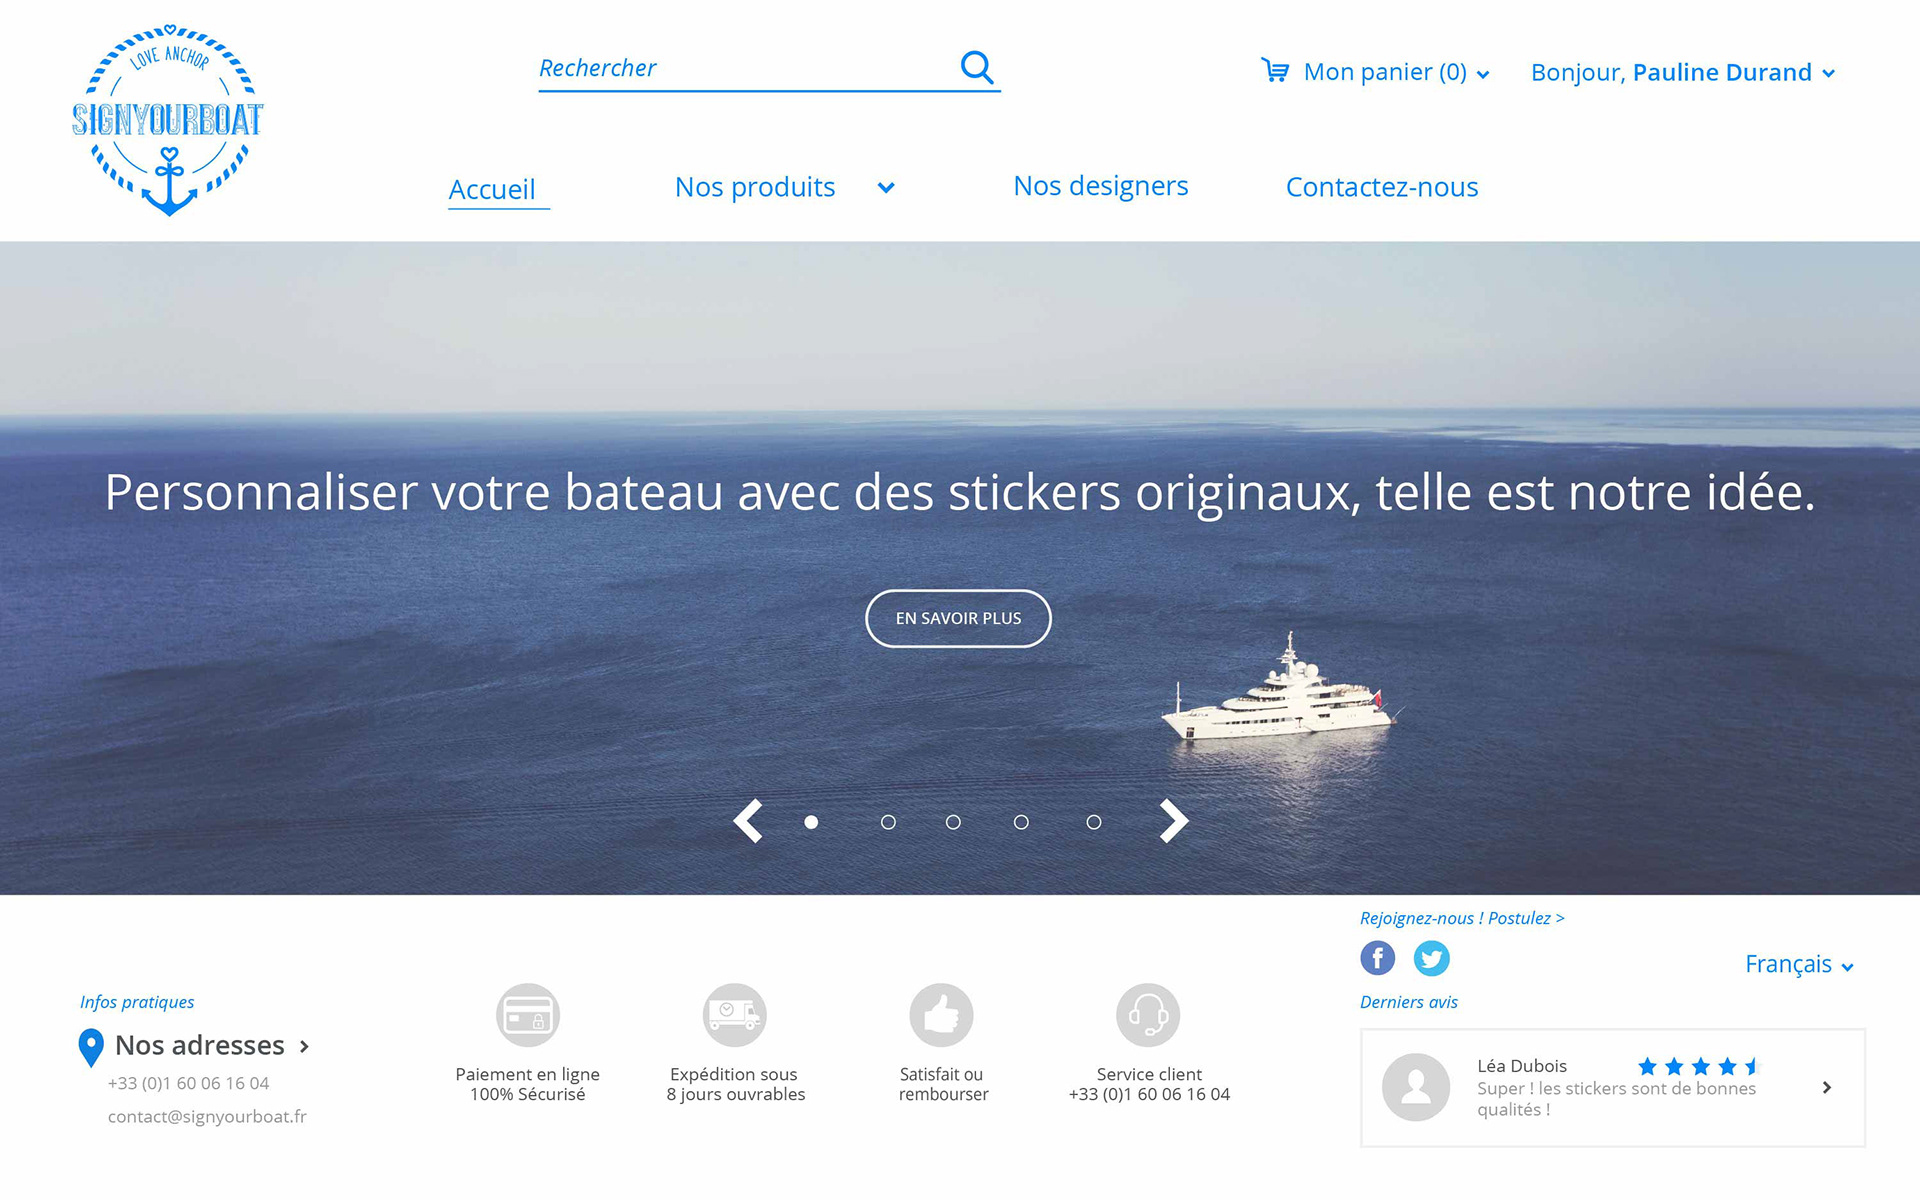This screenshot has height=1200, width=1920.
Task: Go to the Contactez-nous menu item
Action: click(x=1381, y=187)
